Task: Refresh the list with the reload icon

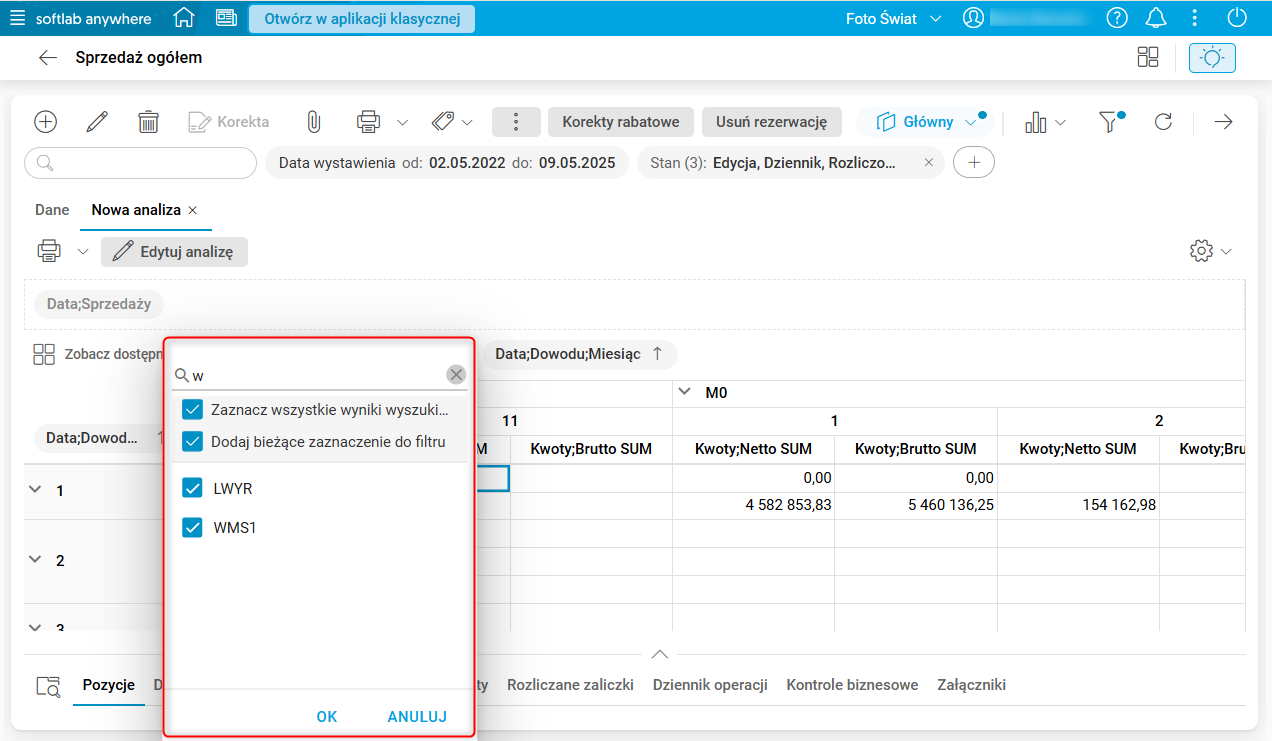Action: click(x=1163, y=122)
